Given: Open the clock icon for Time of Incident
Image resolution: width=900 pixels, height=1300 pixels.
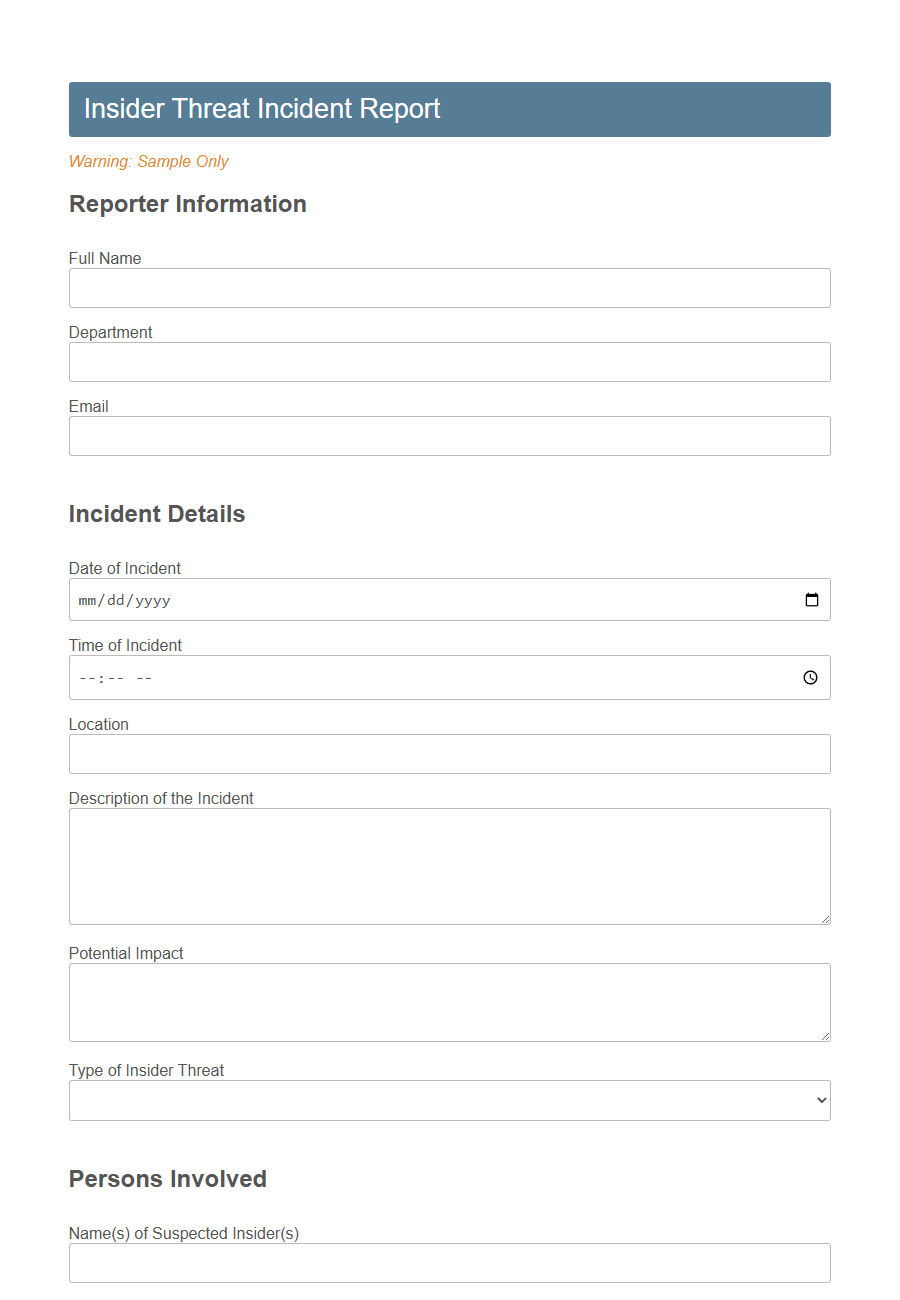Looking at the screenshot, I should [x=810, y=677].
